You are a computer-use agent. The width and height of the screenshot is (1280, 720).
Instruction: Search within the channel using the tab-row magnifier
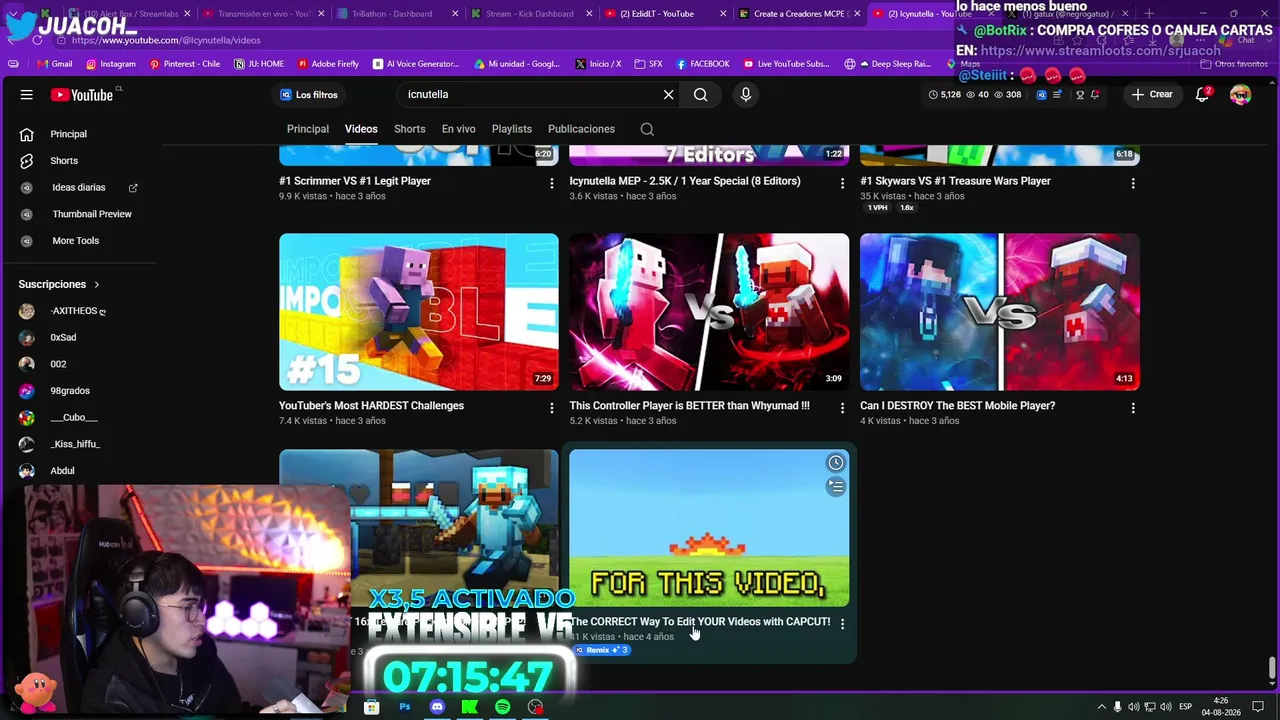[x=647, y=129]
